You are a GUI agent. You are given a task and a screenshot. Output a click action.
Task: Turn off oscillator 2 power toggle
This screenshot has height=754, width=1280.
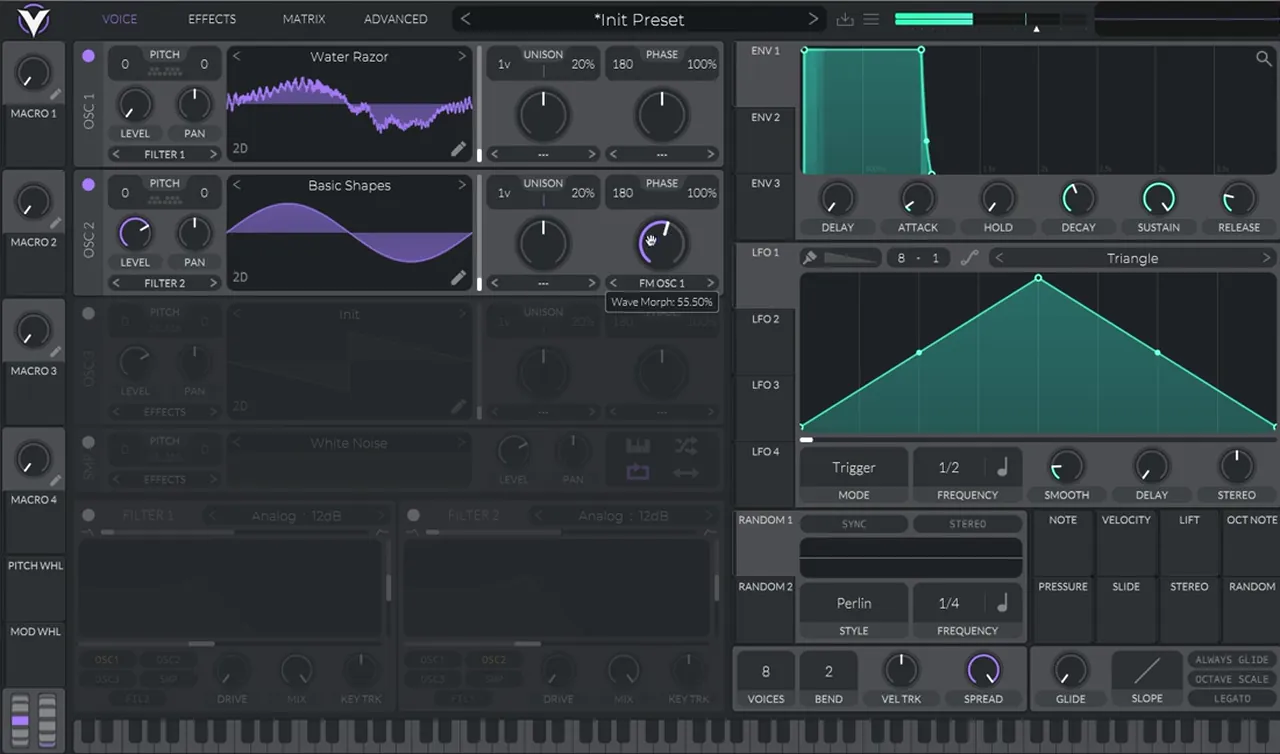[88, 184]
